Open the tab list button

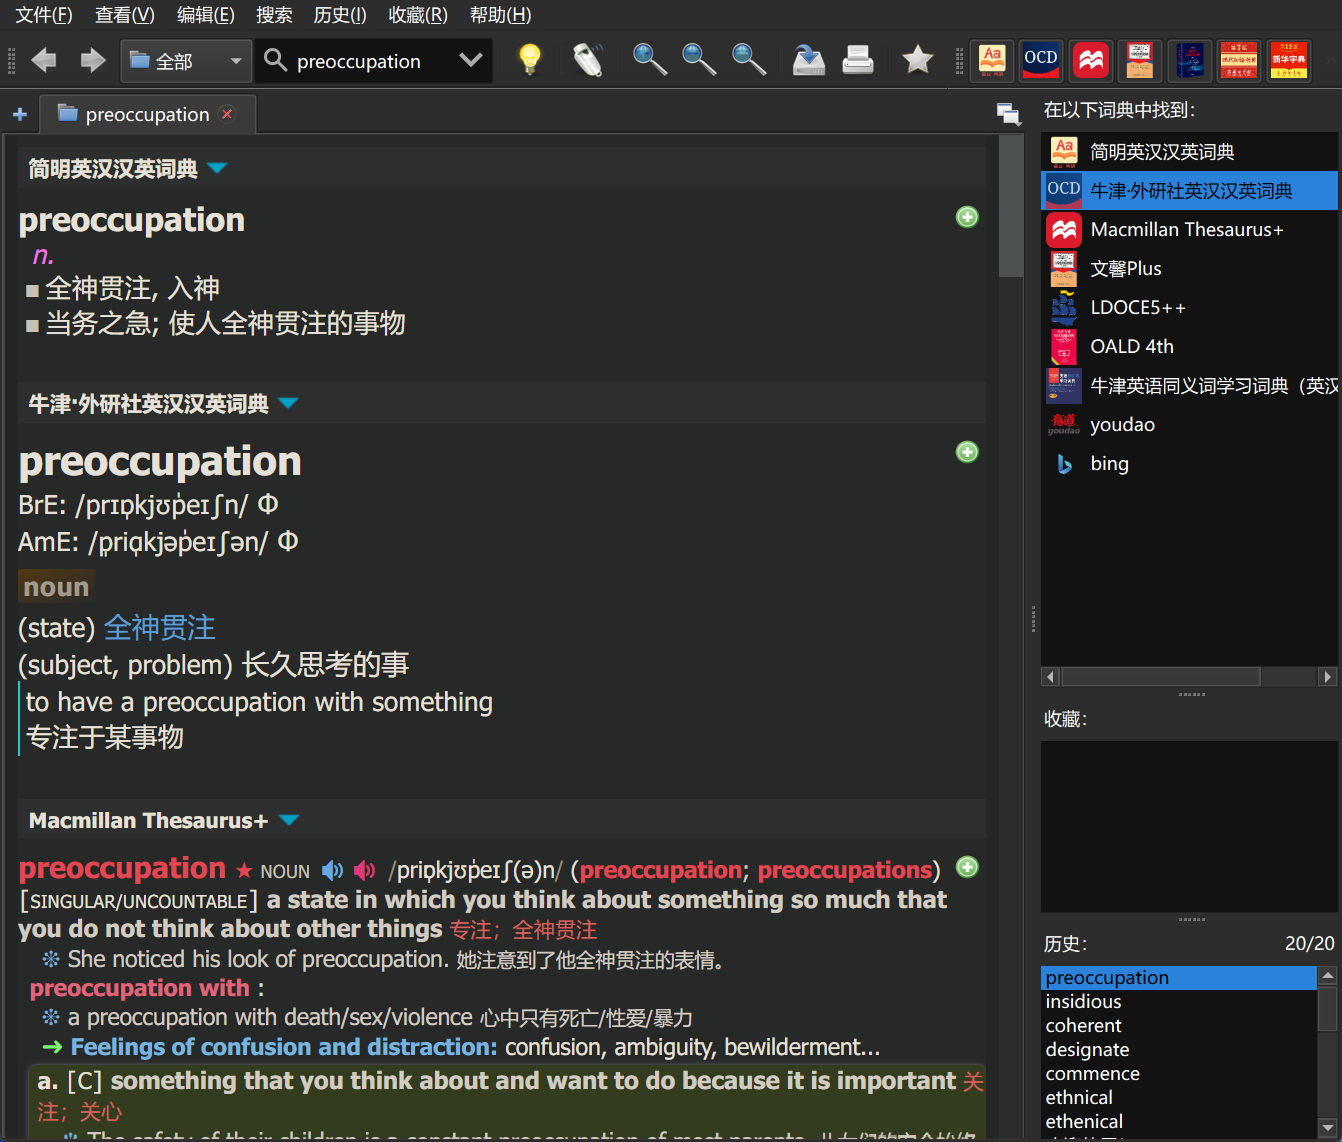[x=1009, y=114]
